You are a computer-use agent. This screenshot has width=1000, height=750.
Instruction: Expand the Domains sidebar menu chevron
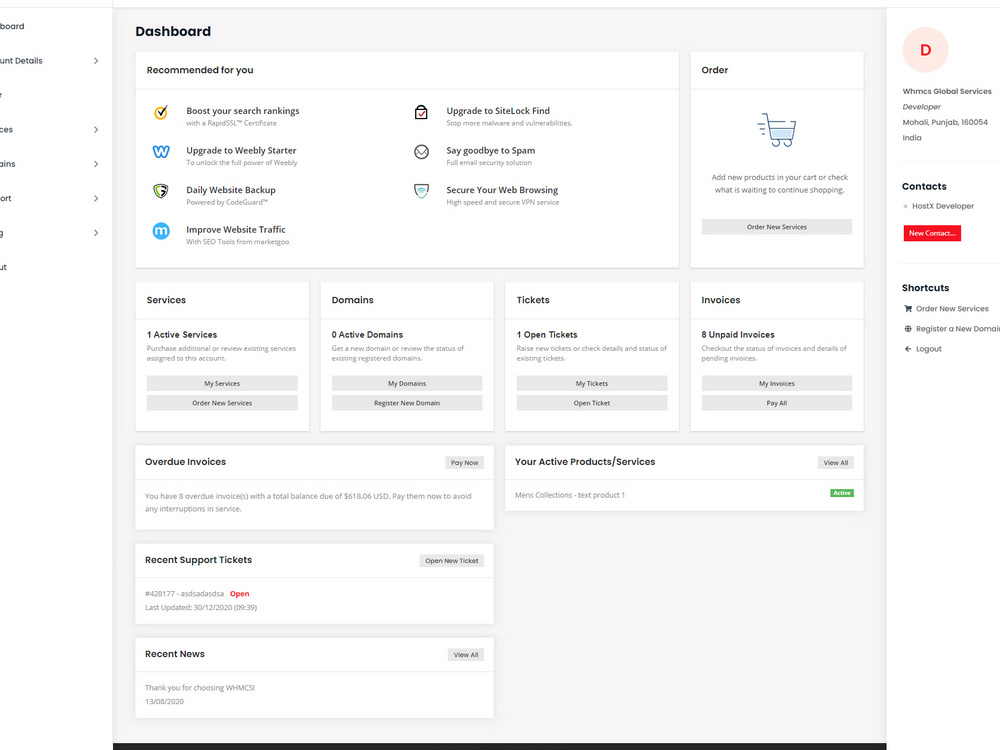coord(96,164)
